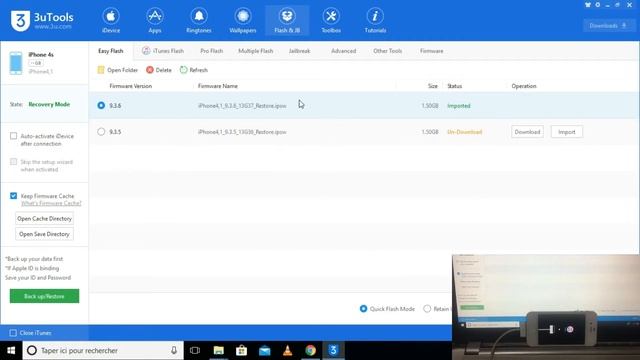The image size is (640, 360).
Task: Click iPhone4,1_9.3.5 Restore.ipsw filename
Action: (x=242, y=132)
